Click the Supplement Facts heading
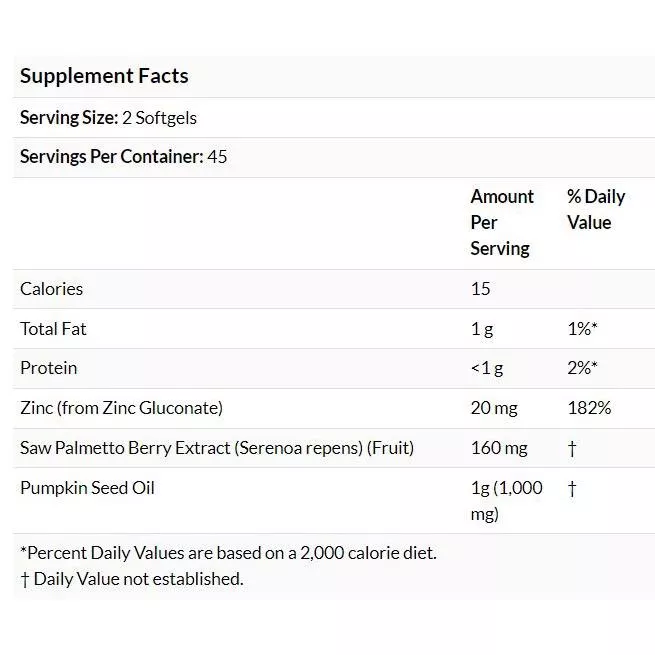This screenshot has height=655, width=655. tap(104, 76)
